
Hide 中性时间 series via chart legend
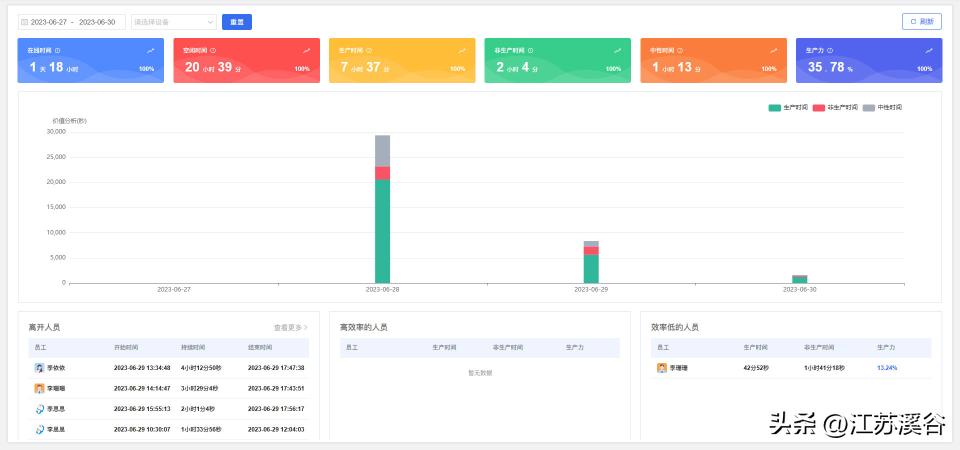pos(882,107)
